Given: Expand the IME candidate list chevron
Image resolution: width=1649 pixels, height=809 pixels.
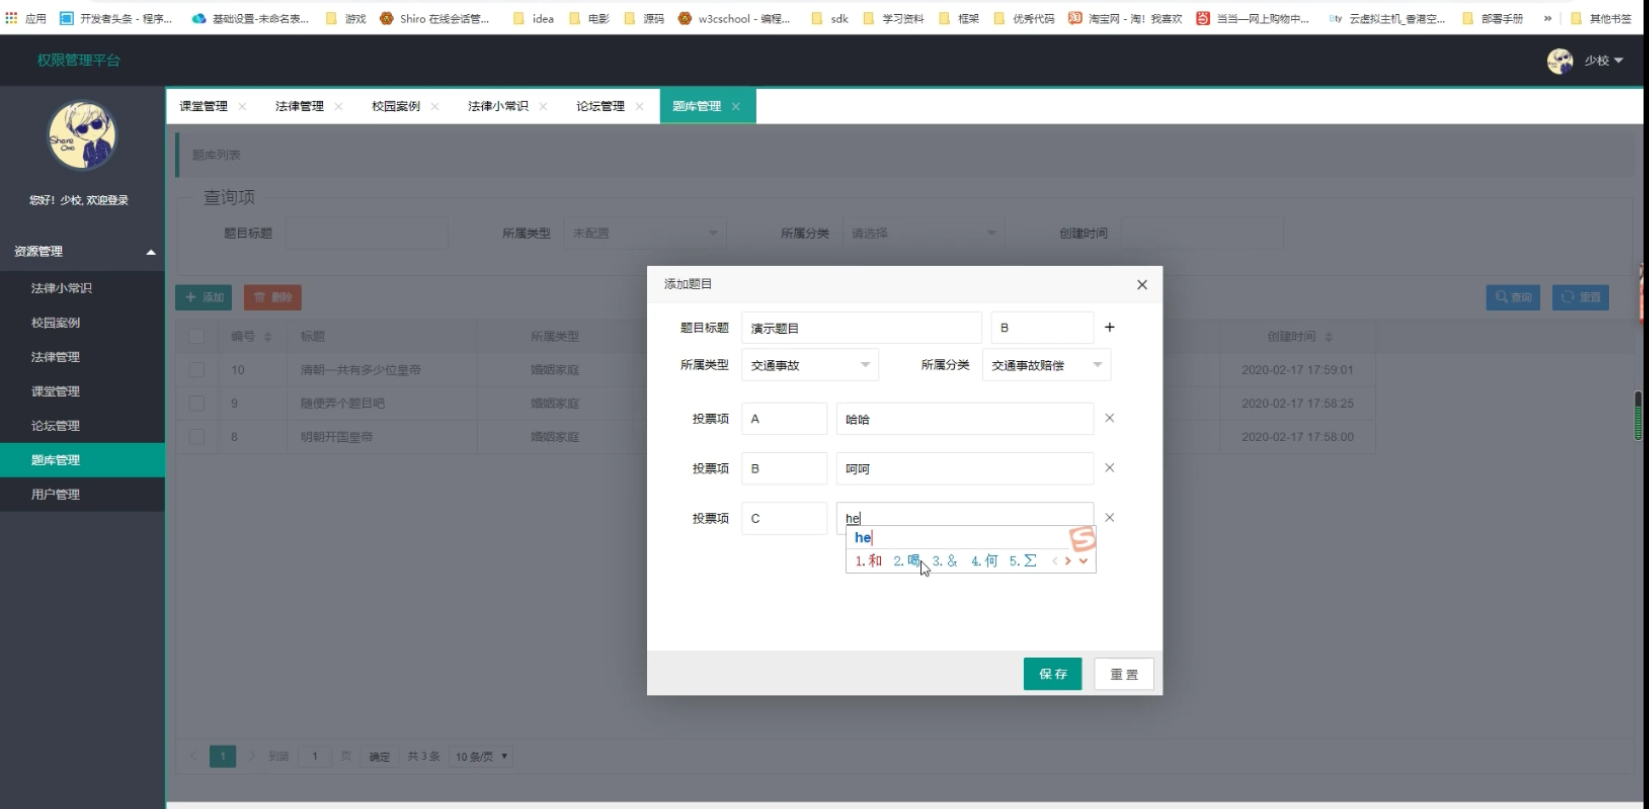Looking at the screenshot, I should [x=1083, y=561].
